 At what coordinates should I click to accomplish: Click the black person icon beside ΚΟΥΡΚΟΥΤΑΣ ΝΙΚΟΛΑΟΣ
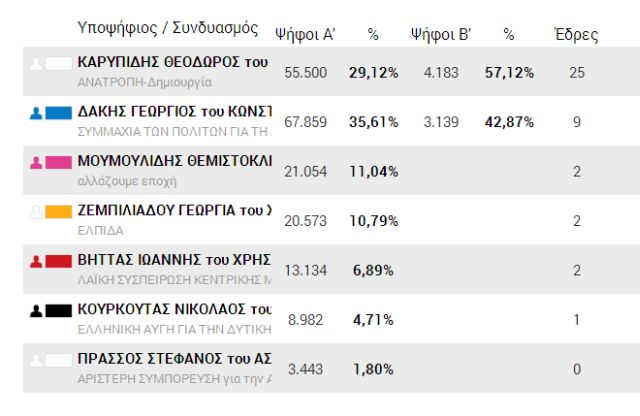37,310
